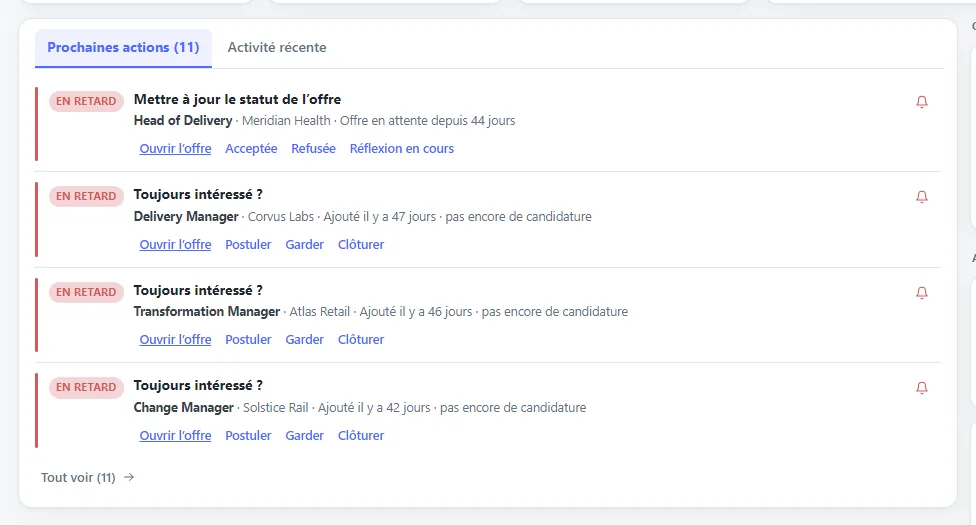Click the bell icon for Transformation Manager row
This screenshot has width=976, height=525.
click(922, 293)
